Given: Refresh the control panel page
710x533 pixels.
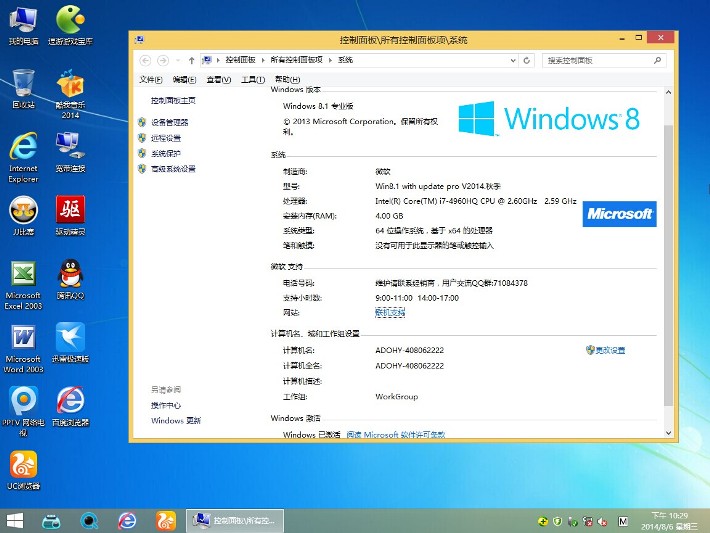Looking at the screenshot, I should (x=527, y=60).
